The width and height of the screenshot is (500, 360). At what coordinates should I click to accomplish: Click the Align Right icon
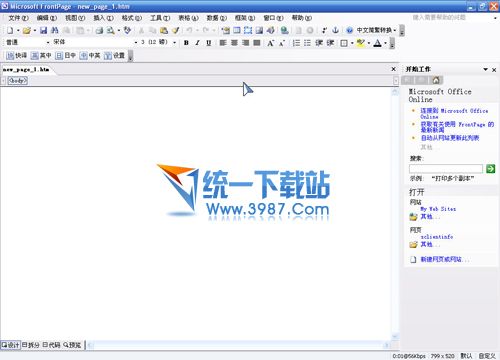tap(246, 43)
